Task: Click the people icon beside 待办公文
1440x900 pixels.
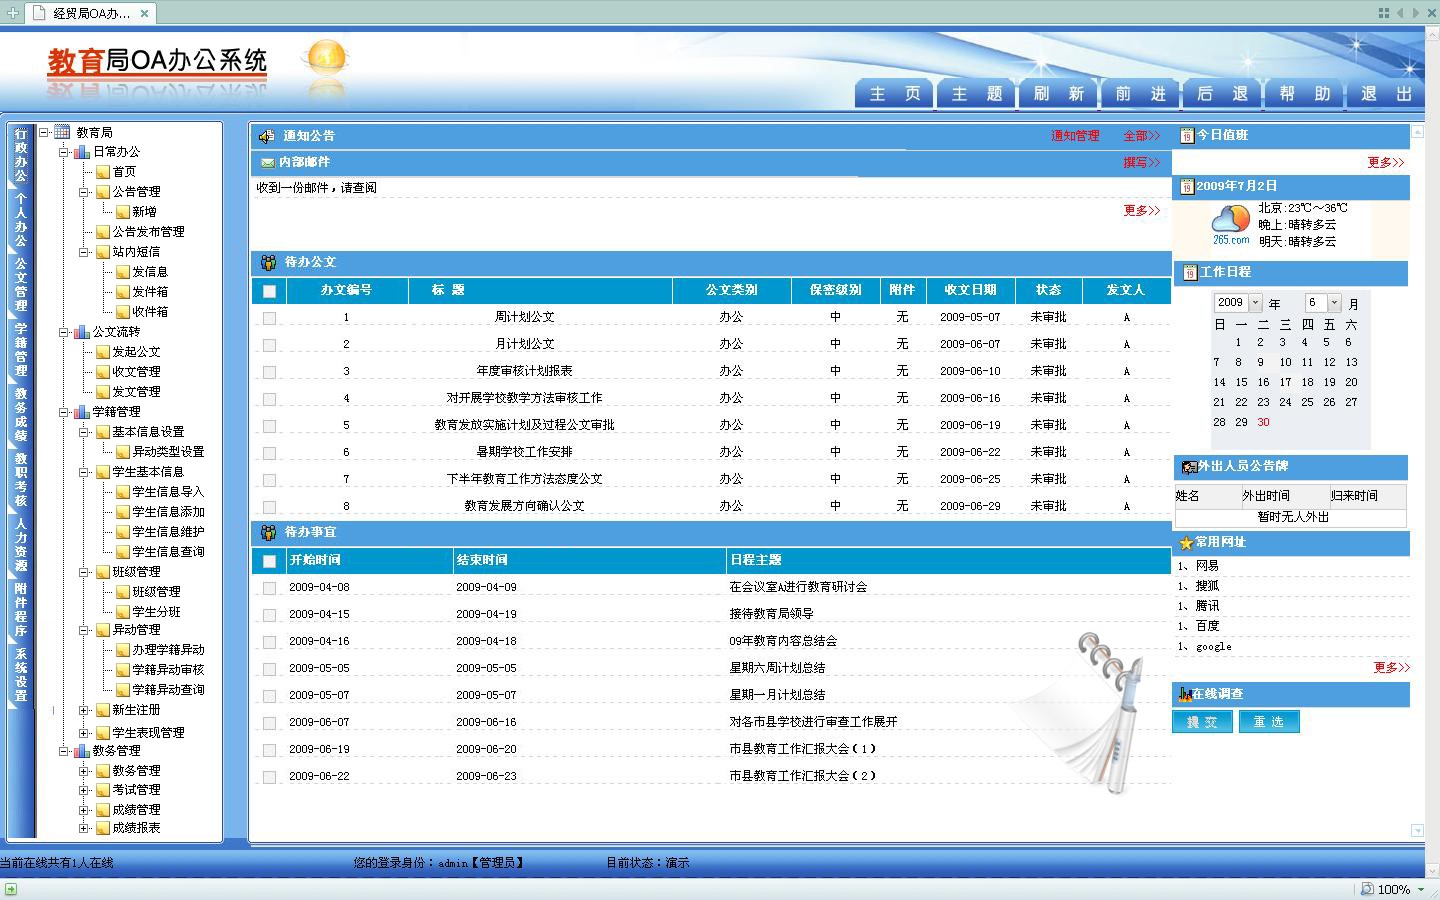Action: 268,262
